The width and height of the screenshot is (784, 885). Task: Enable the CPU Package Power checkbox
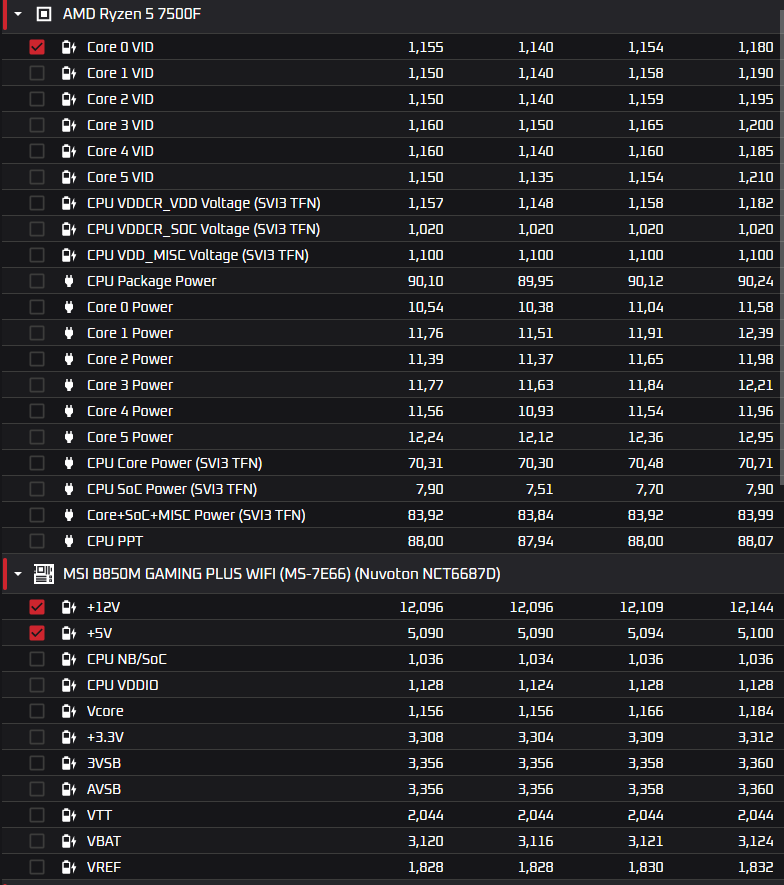pos(37,281)
